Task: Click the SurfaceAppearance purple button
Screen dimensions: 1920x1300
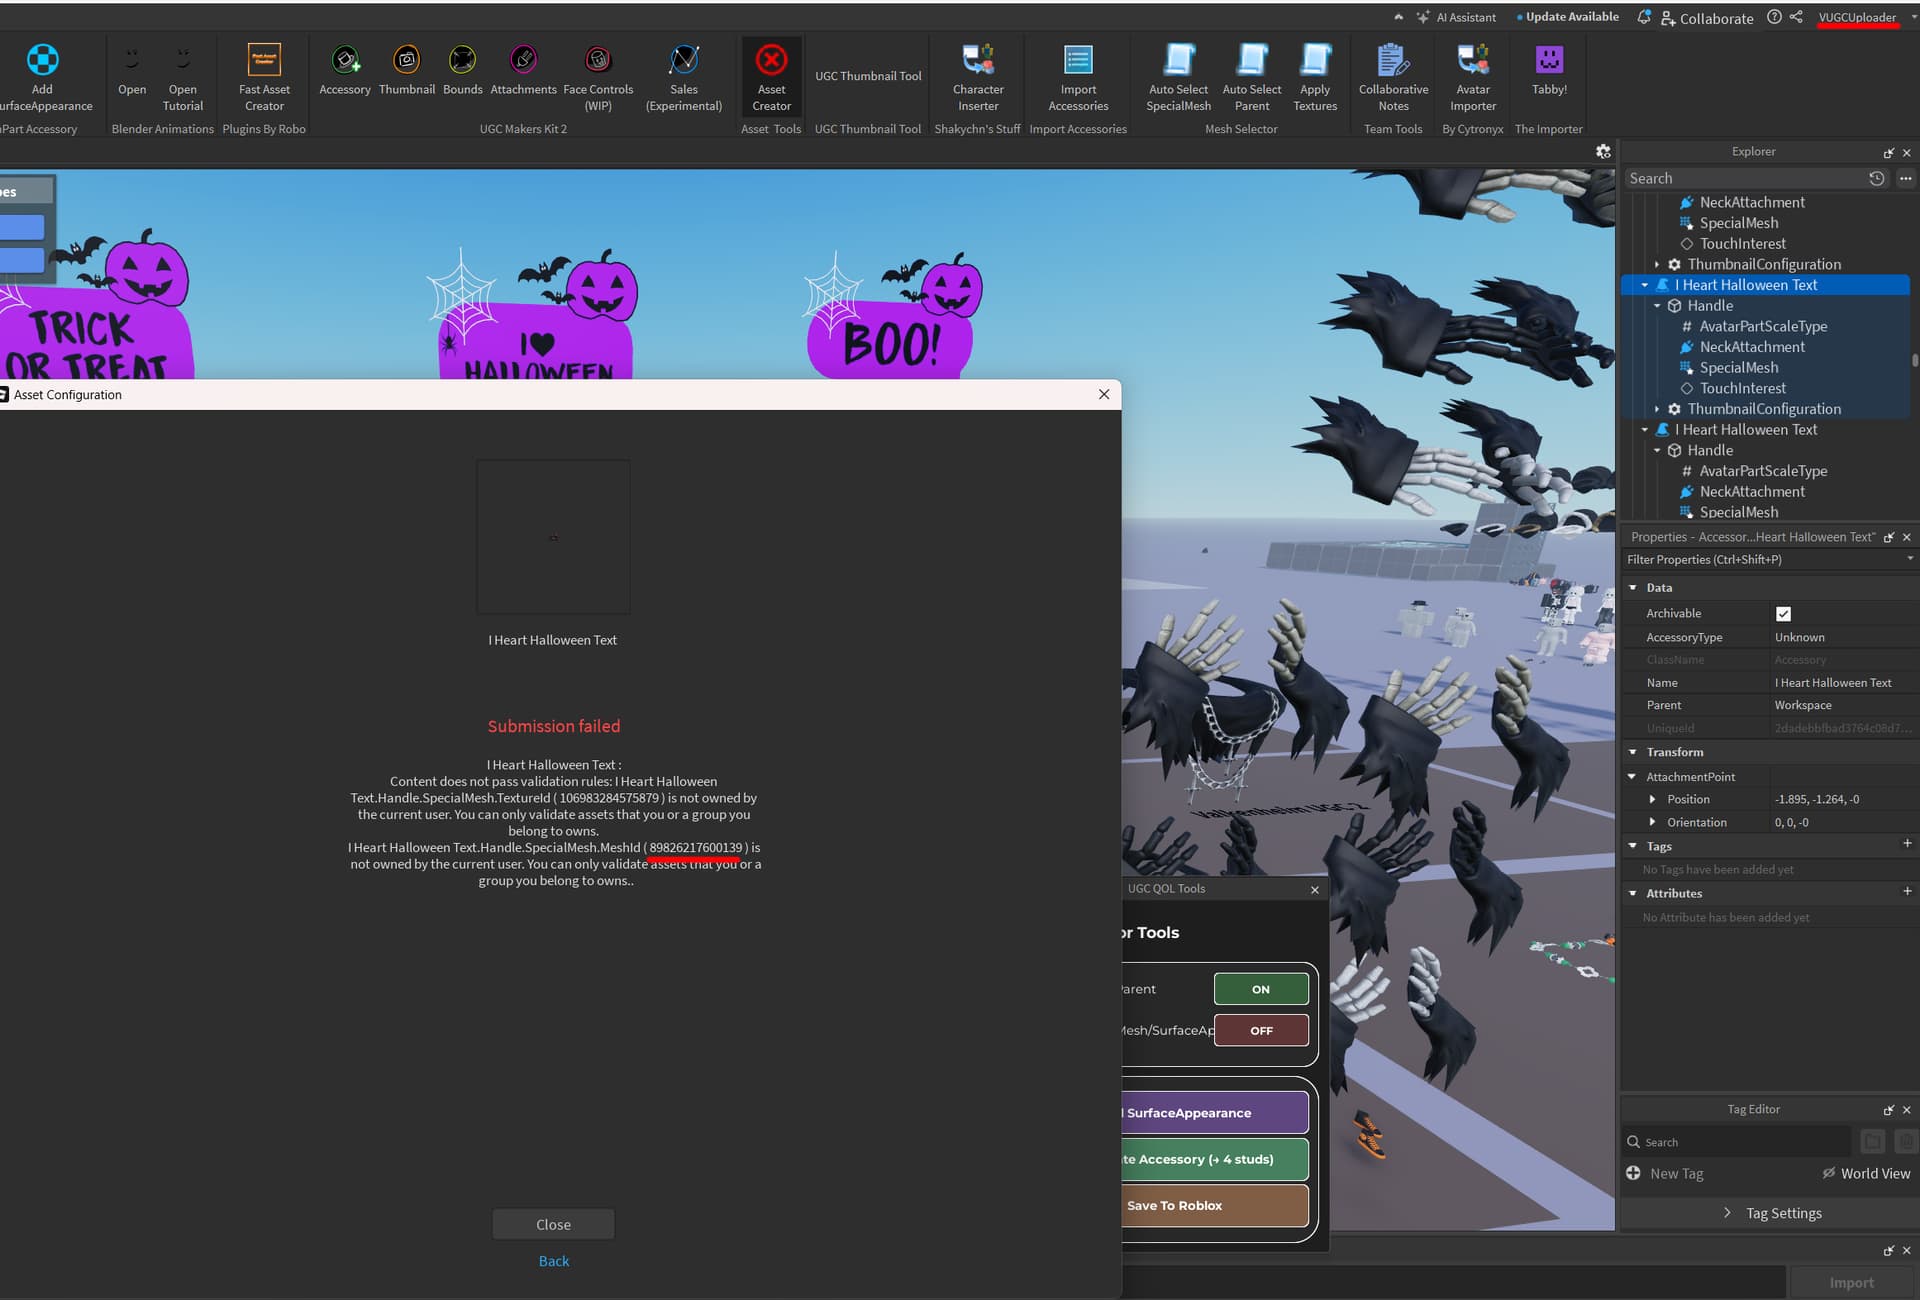Action: (x=1215, y=1112)
